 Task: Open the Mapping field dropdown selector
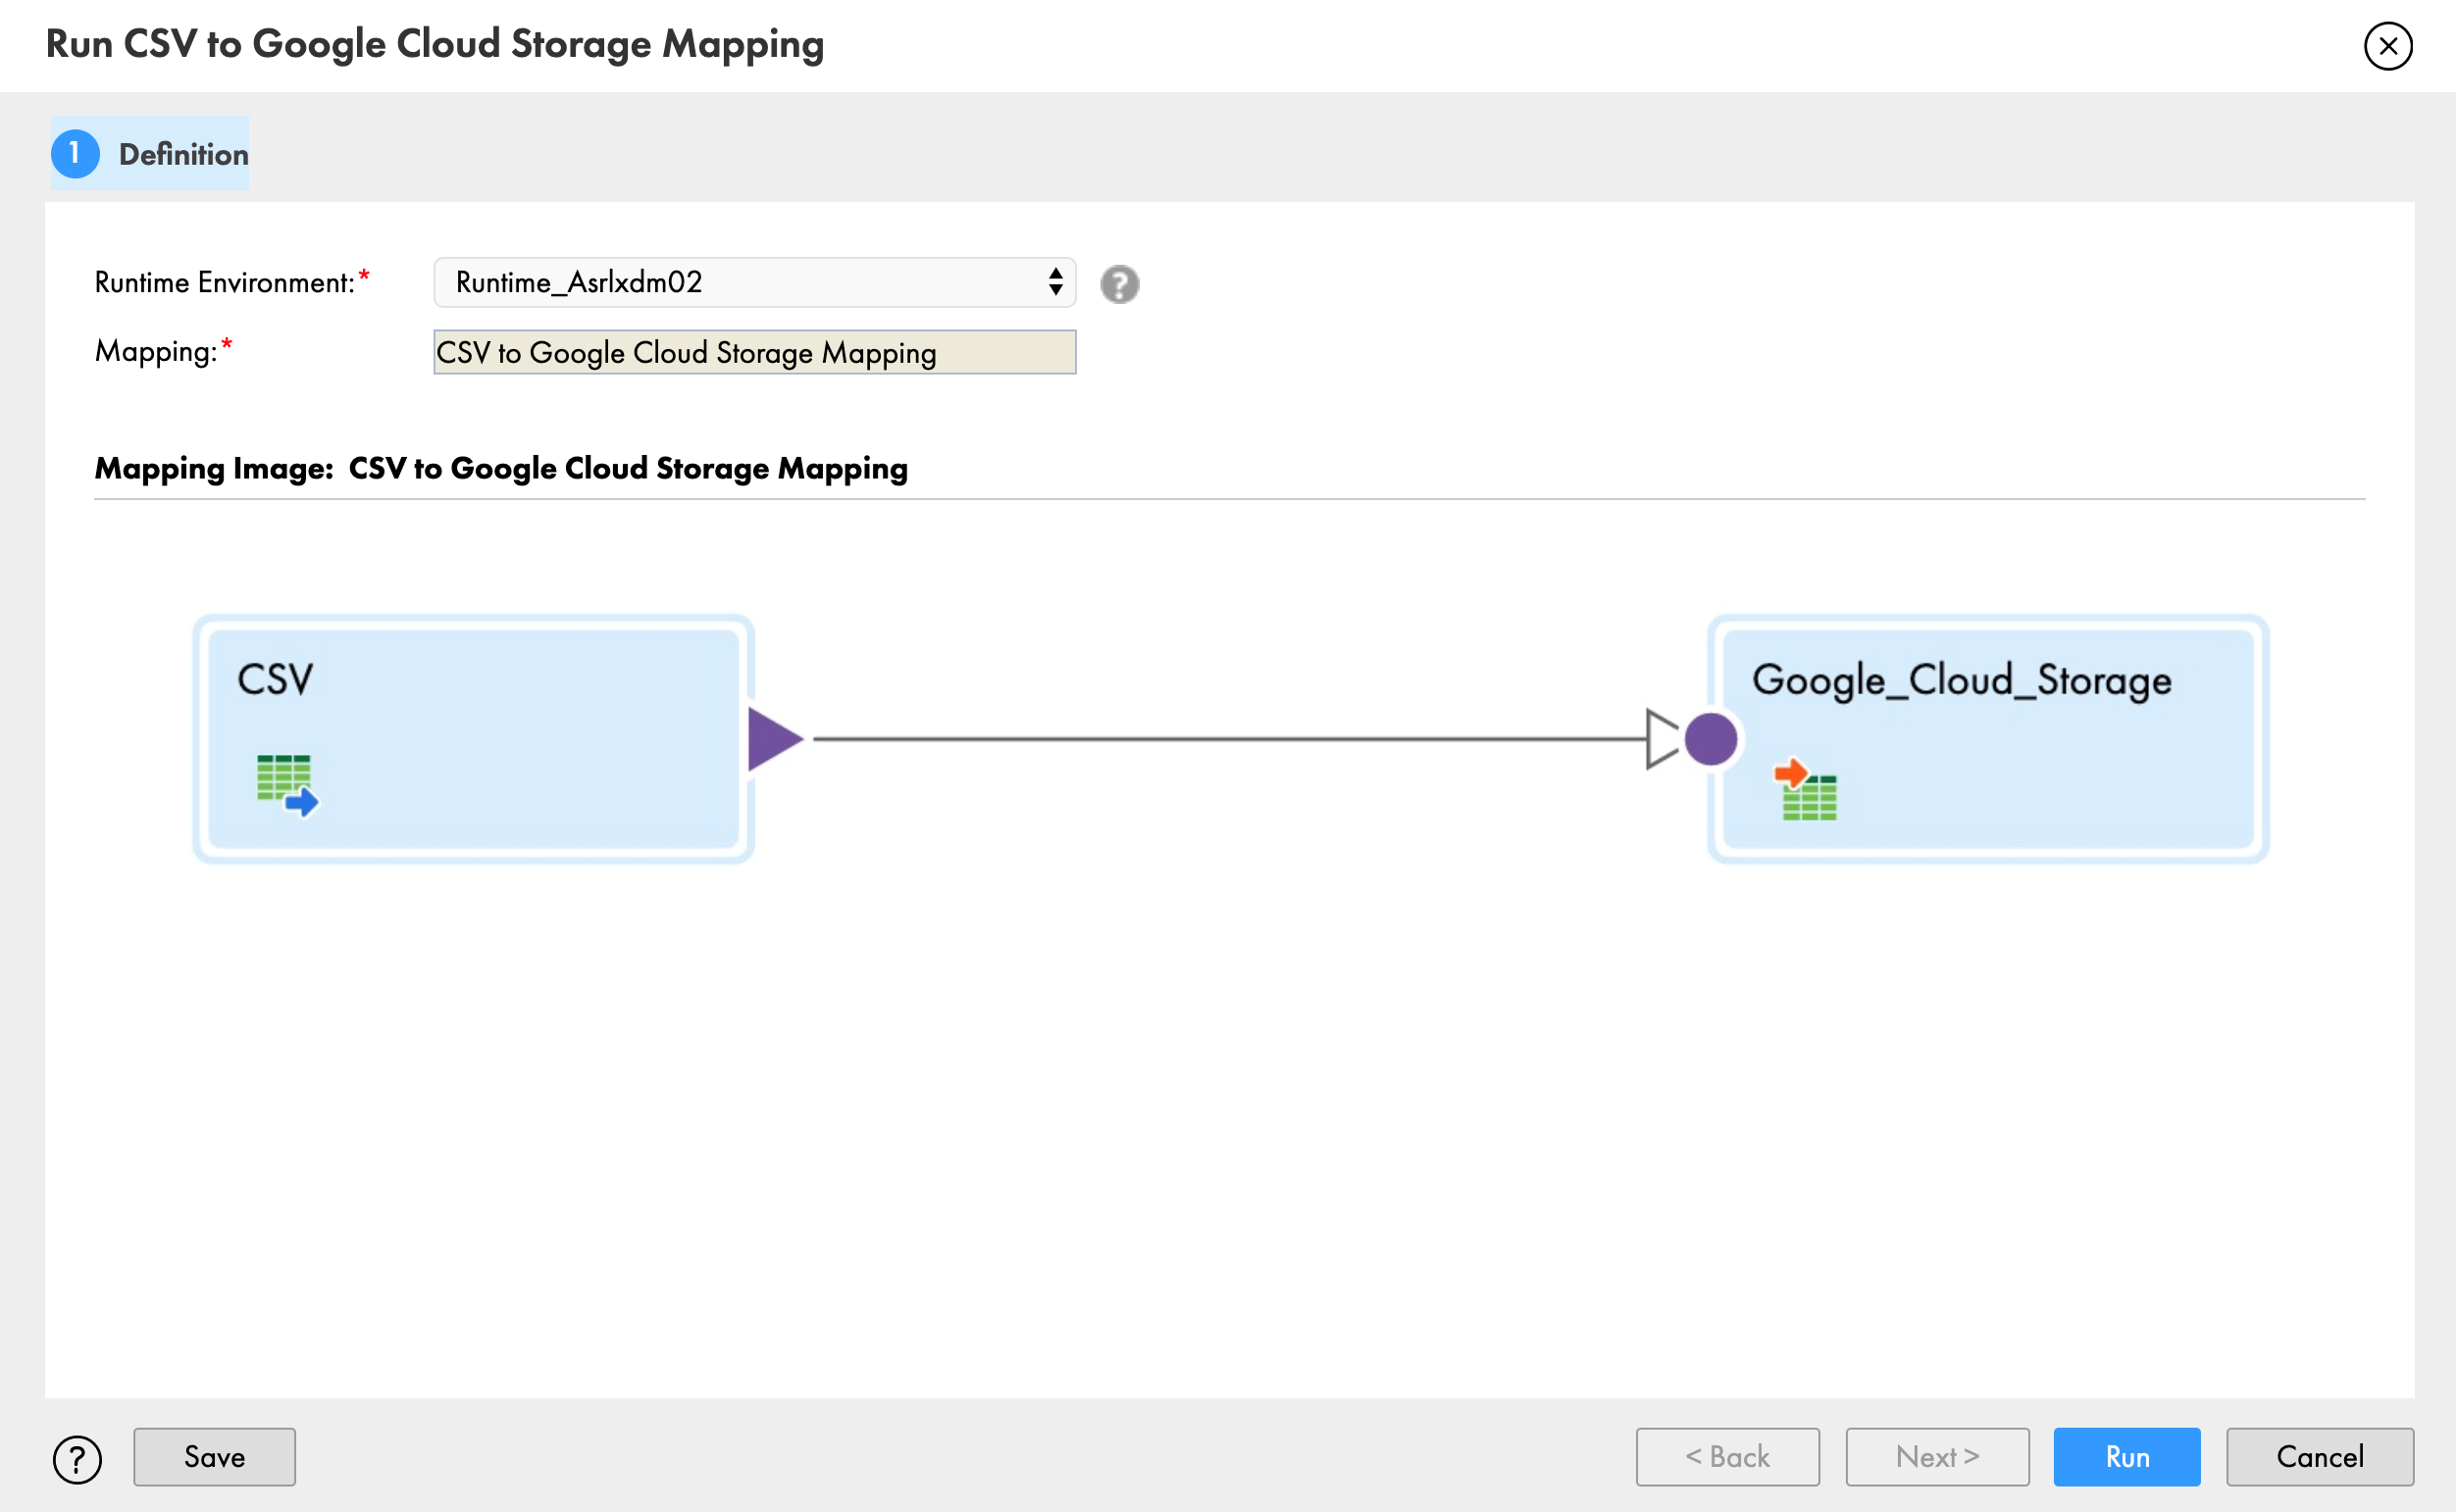pyautogui.click(x=754, y=351)
